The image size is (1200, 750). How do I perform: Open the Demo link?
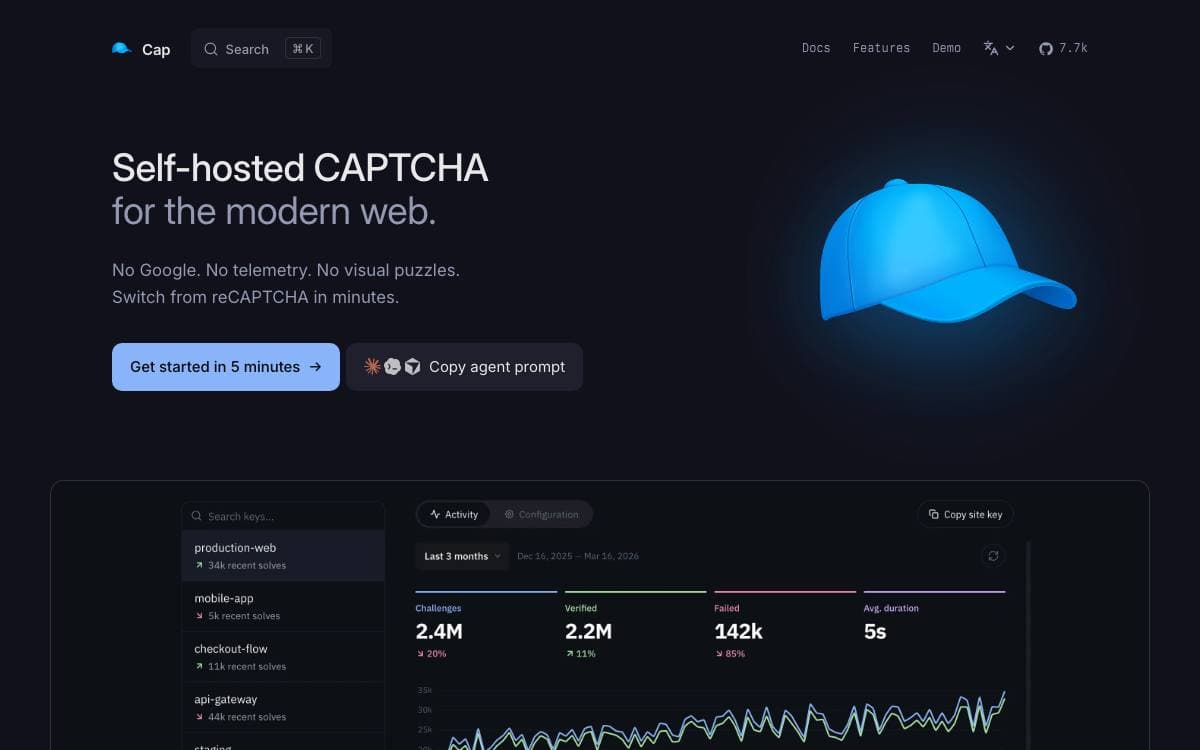point(946,48)
